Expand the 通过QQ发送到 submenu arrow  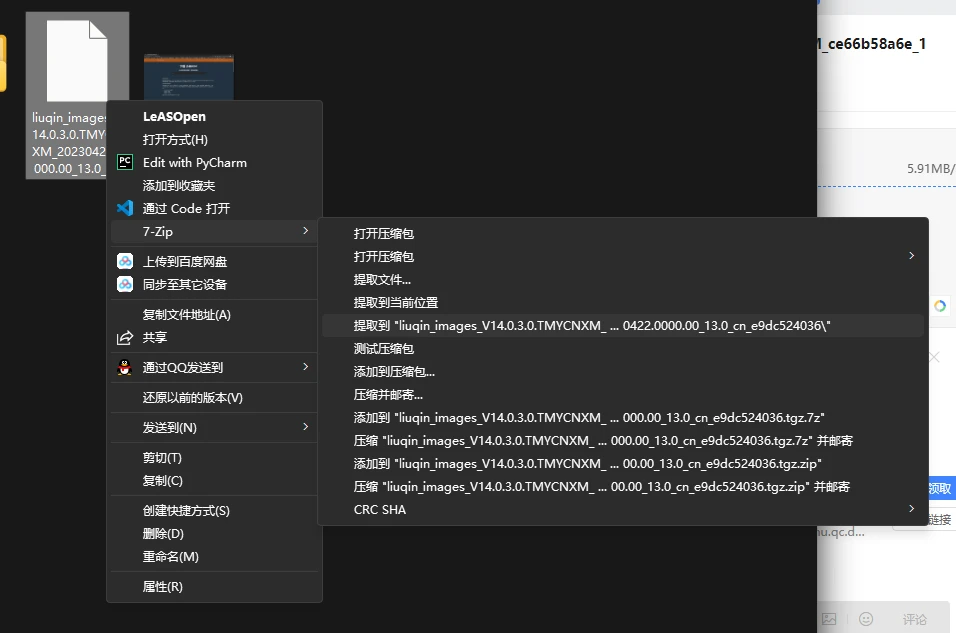click(305, 367)
